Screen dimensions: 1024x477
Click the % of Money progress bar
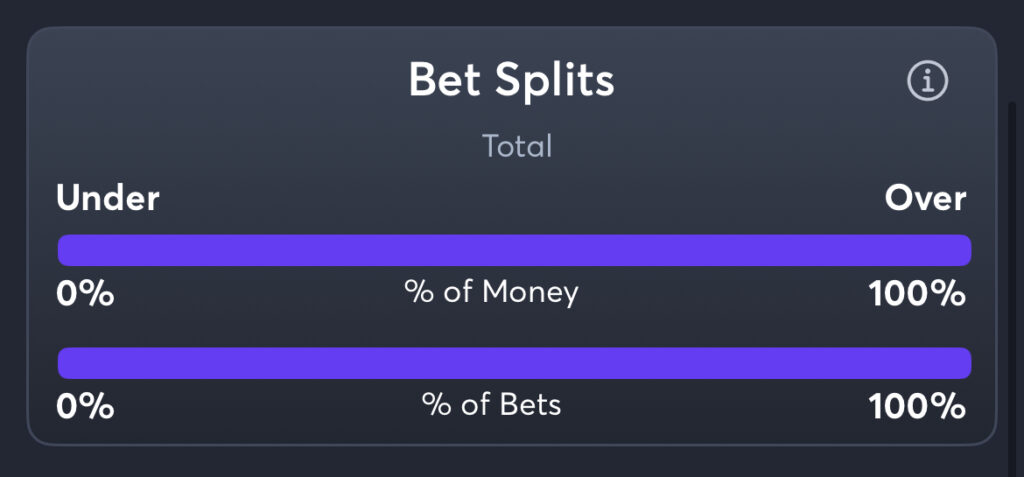coord(515,250)
